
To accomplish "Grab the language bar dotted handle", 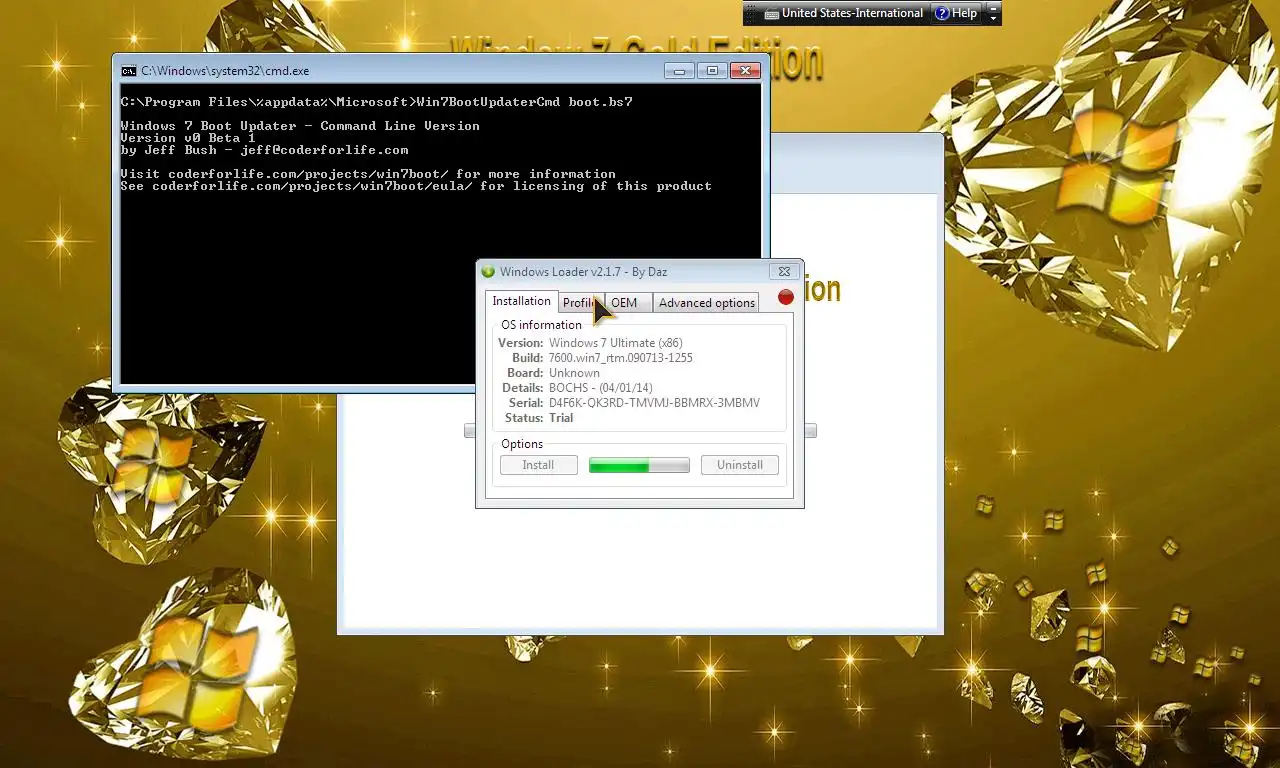I will 752,13.
